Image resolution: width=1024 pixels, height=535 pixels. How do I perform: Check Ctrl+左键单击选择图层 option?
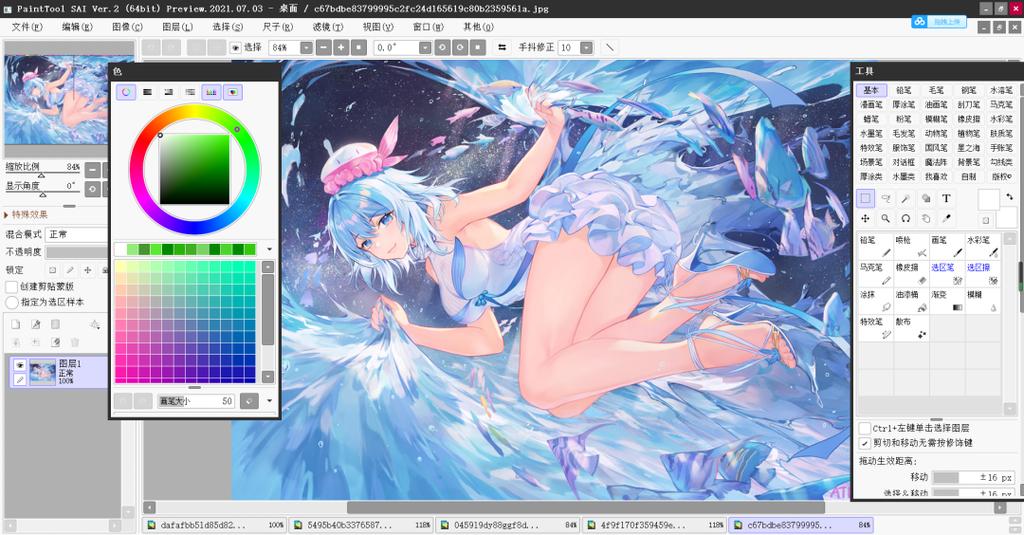click(865, 428)
